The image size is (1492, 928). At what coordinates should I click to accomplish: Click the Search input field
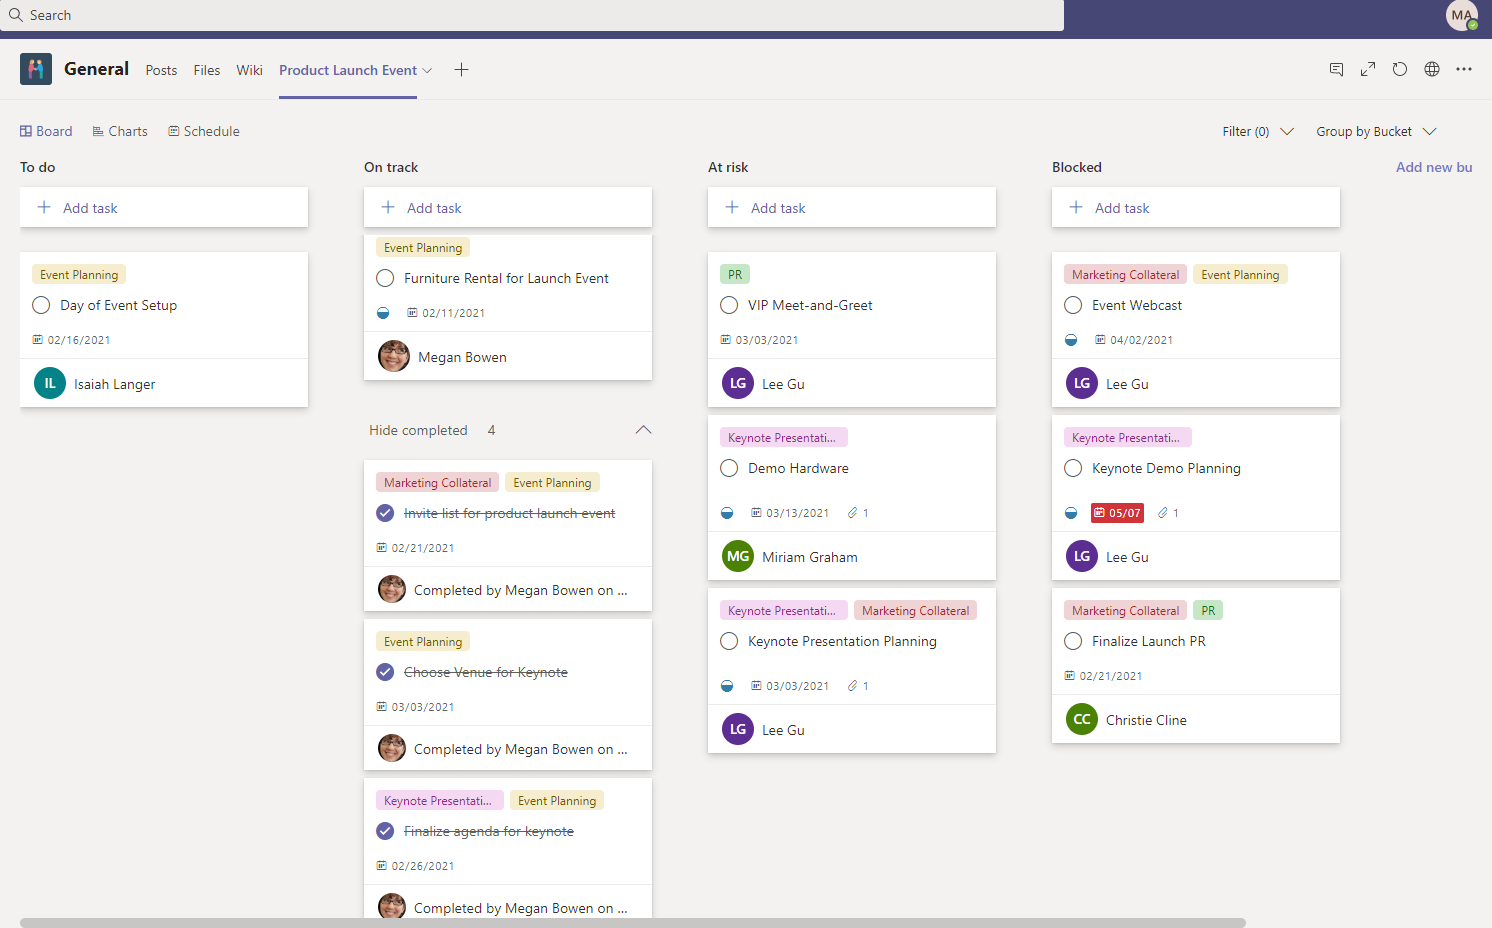(532, 15)
